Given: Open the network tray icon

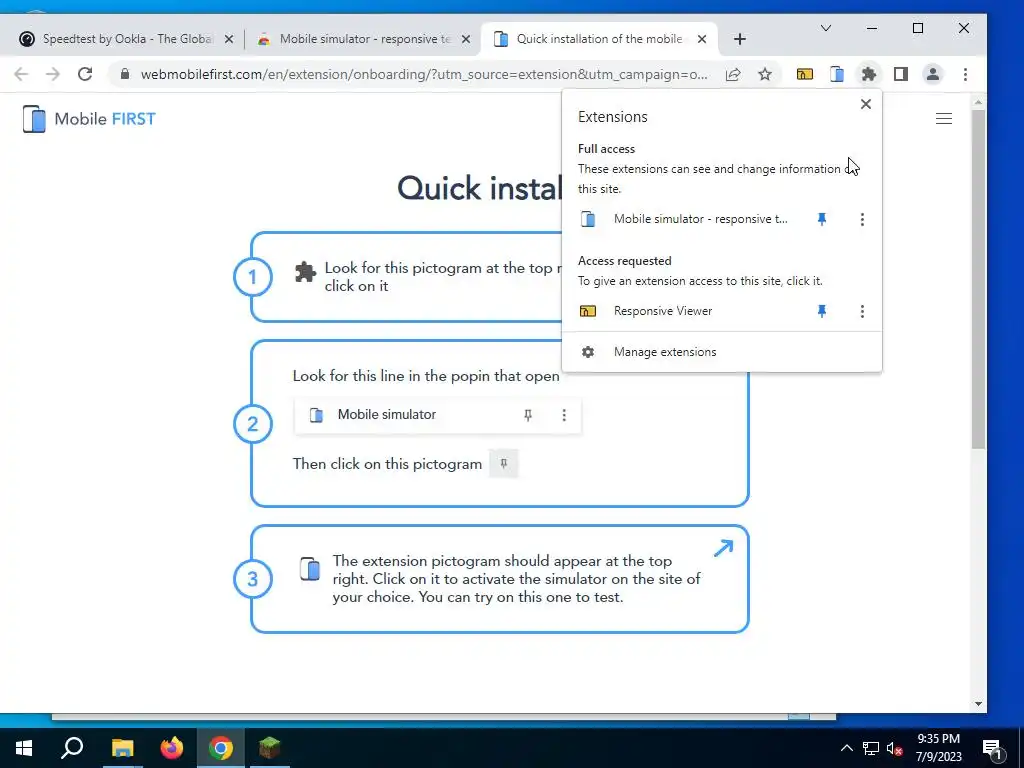Looking at the screenshot, I should coord(871,748).
